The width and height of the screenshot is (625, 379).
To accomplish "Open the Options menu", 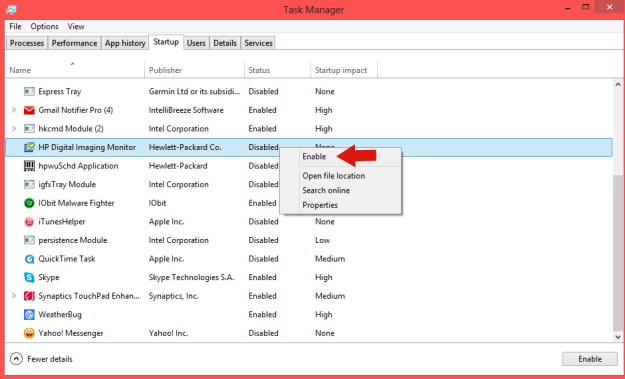I will point(44,26).
